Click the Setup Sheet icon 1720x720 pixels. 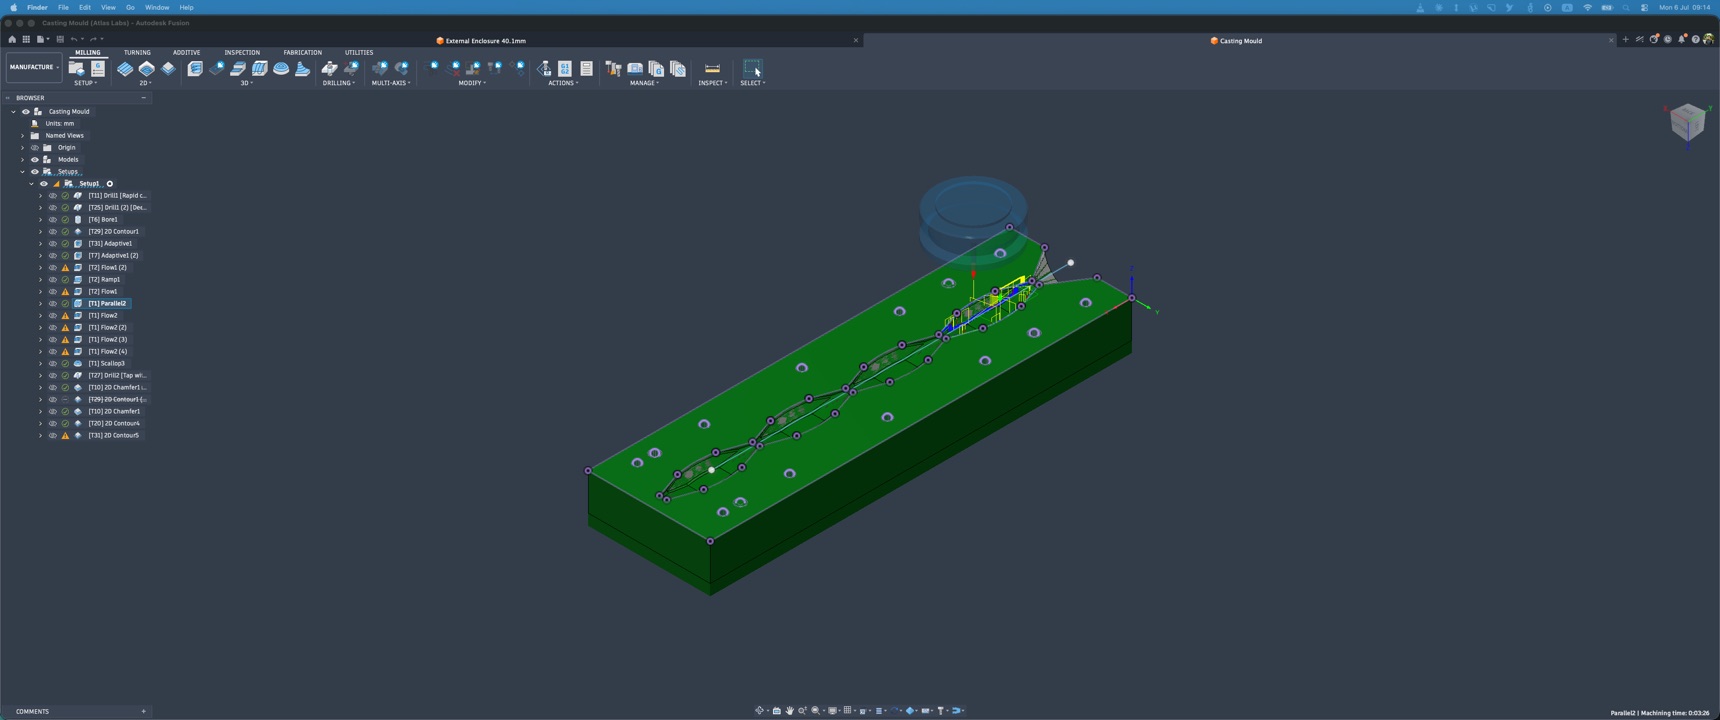click(587, 68)
